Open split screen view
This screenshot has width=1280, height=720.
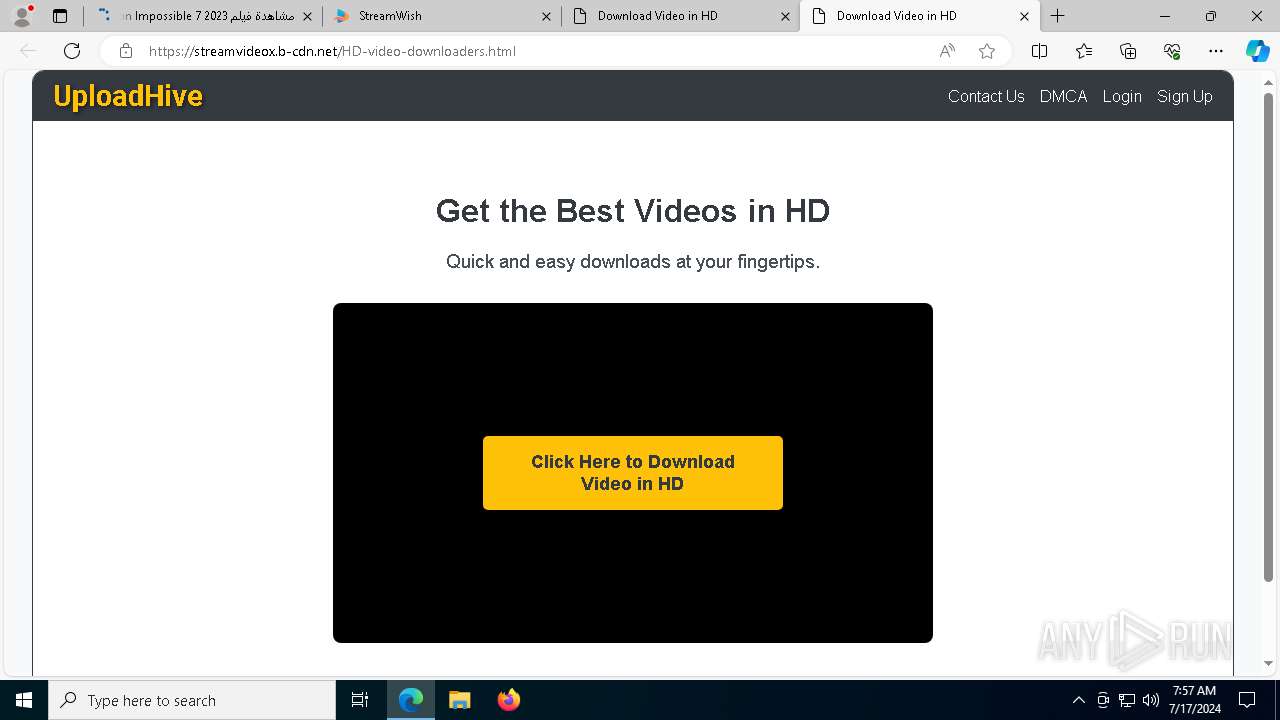(x=1039, y=51)
